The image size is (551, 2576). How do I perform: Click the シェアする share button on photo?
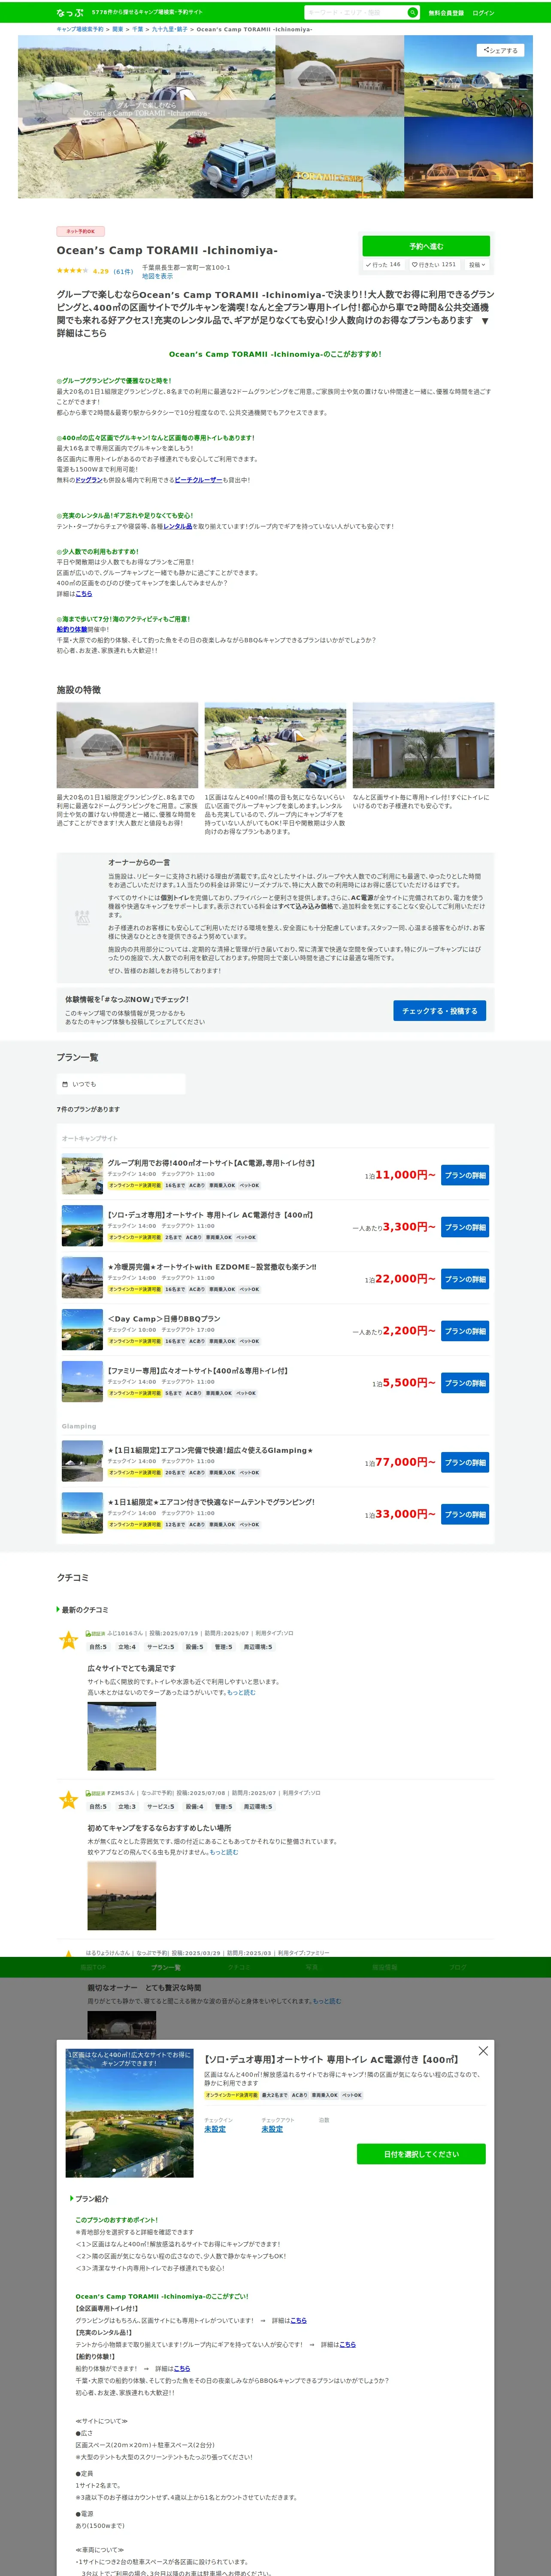(500, 50)
